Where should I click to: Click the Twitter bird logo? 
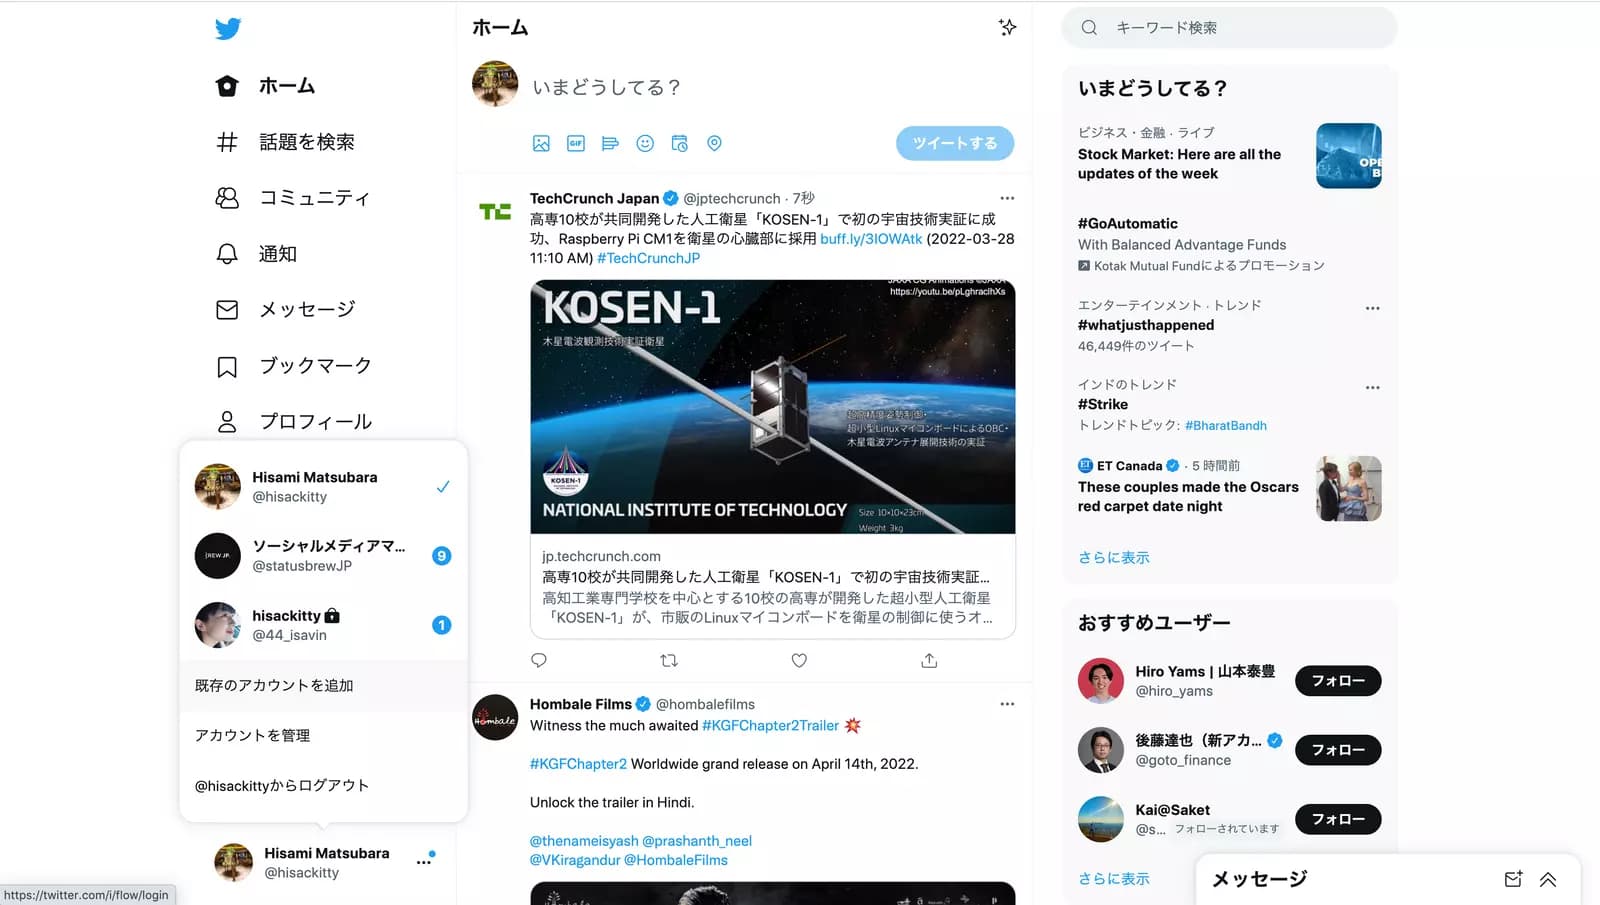228,29
